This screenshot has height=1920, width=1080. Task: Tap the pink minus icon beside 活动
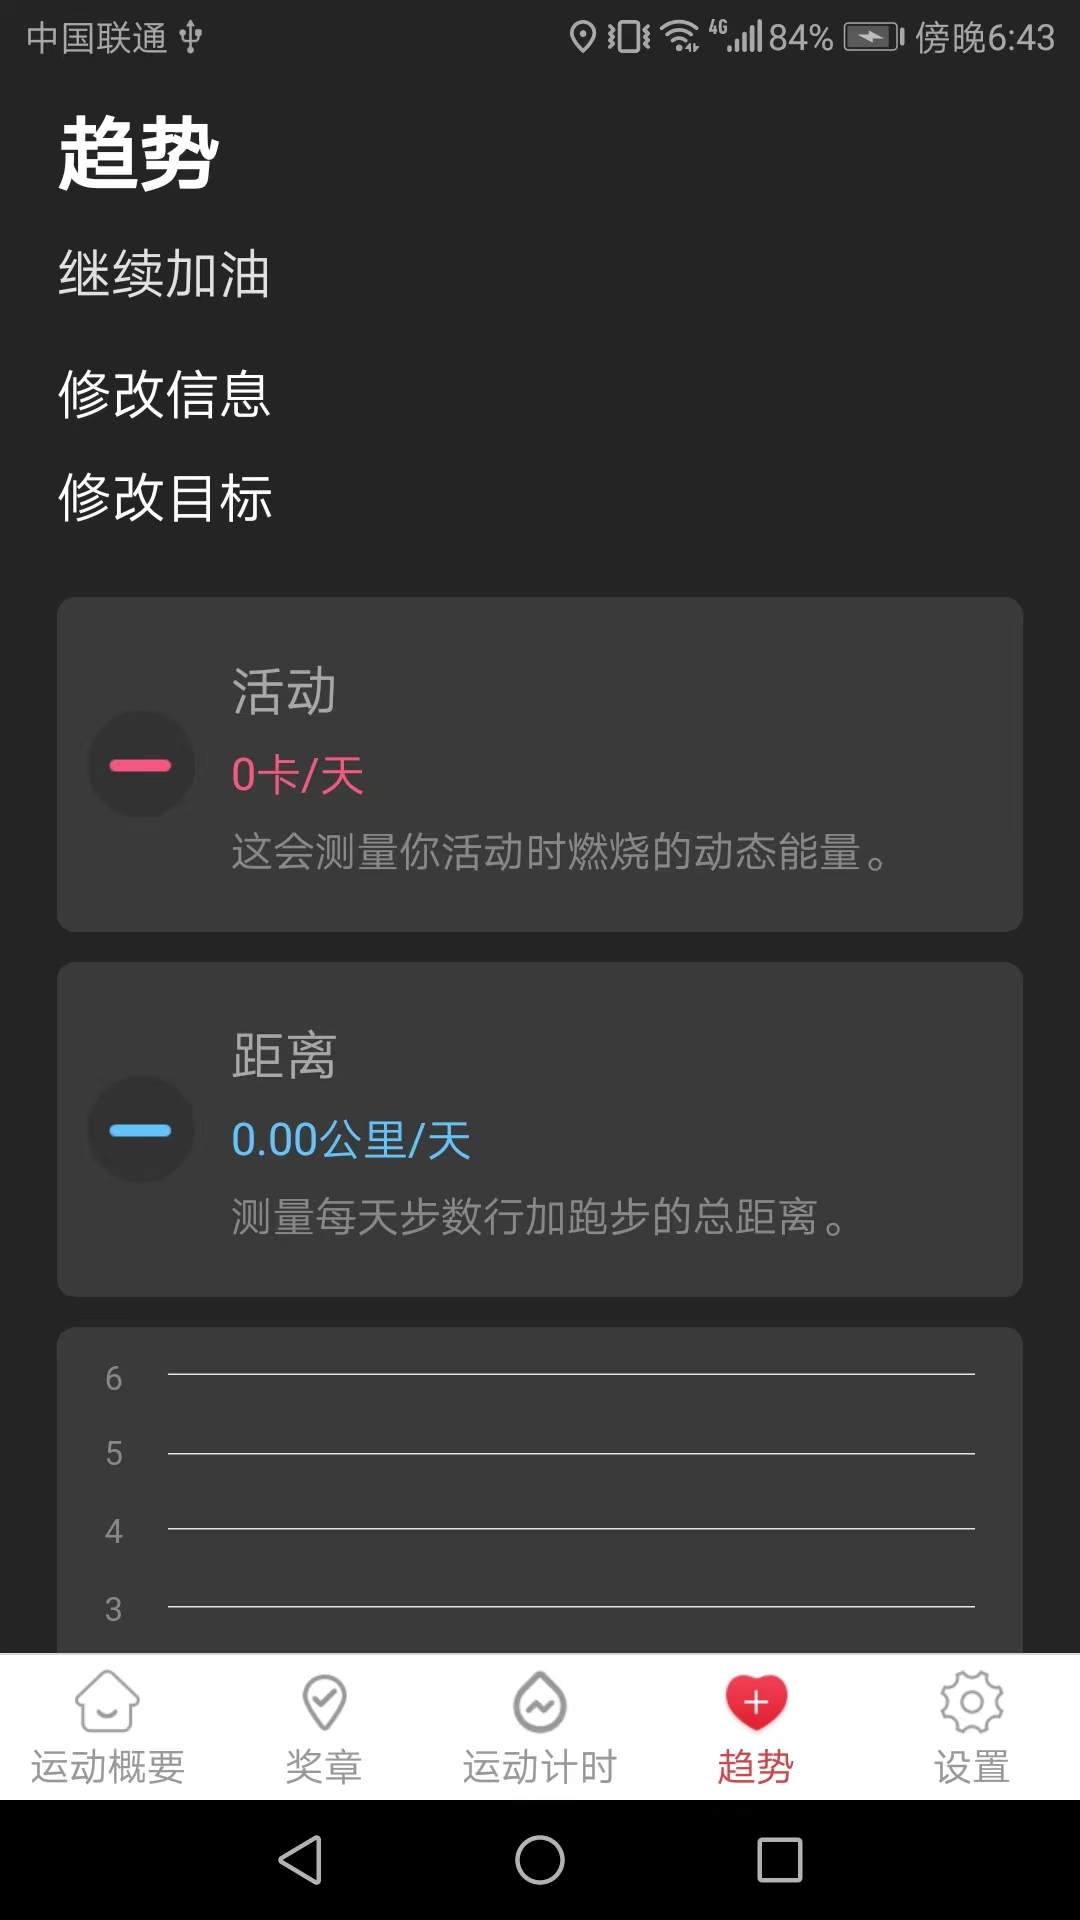tap(141, 765)
